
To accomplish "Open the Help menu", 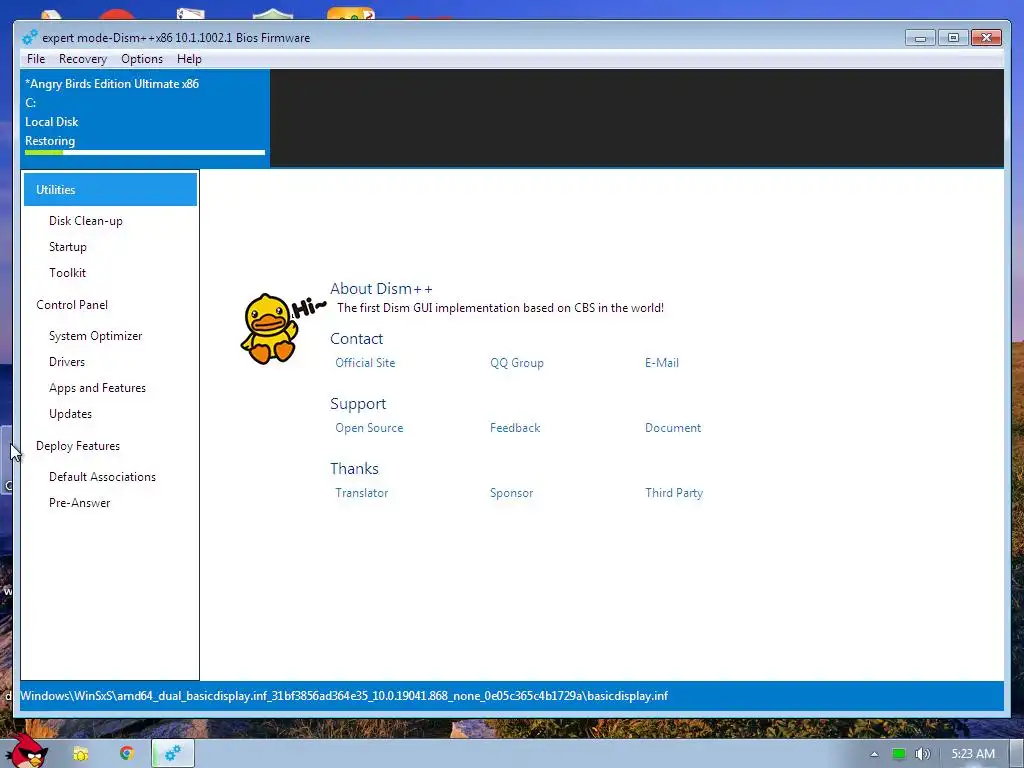I will pos(189,59).
